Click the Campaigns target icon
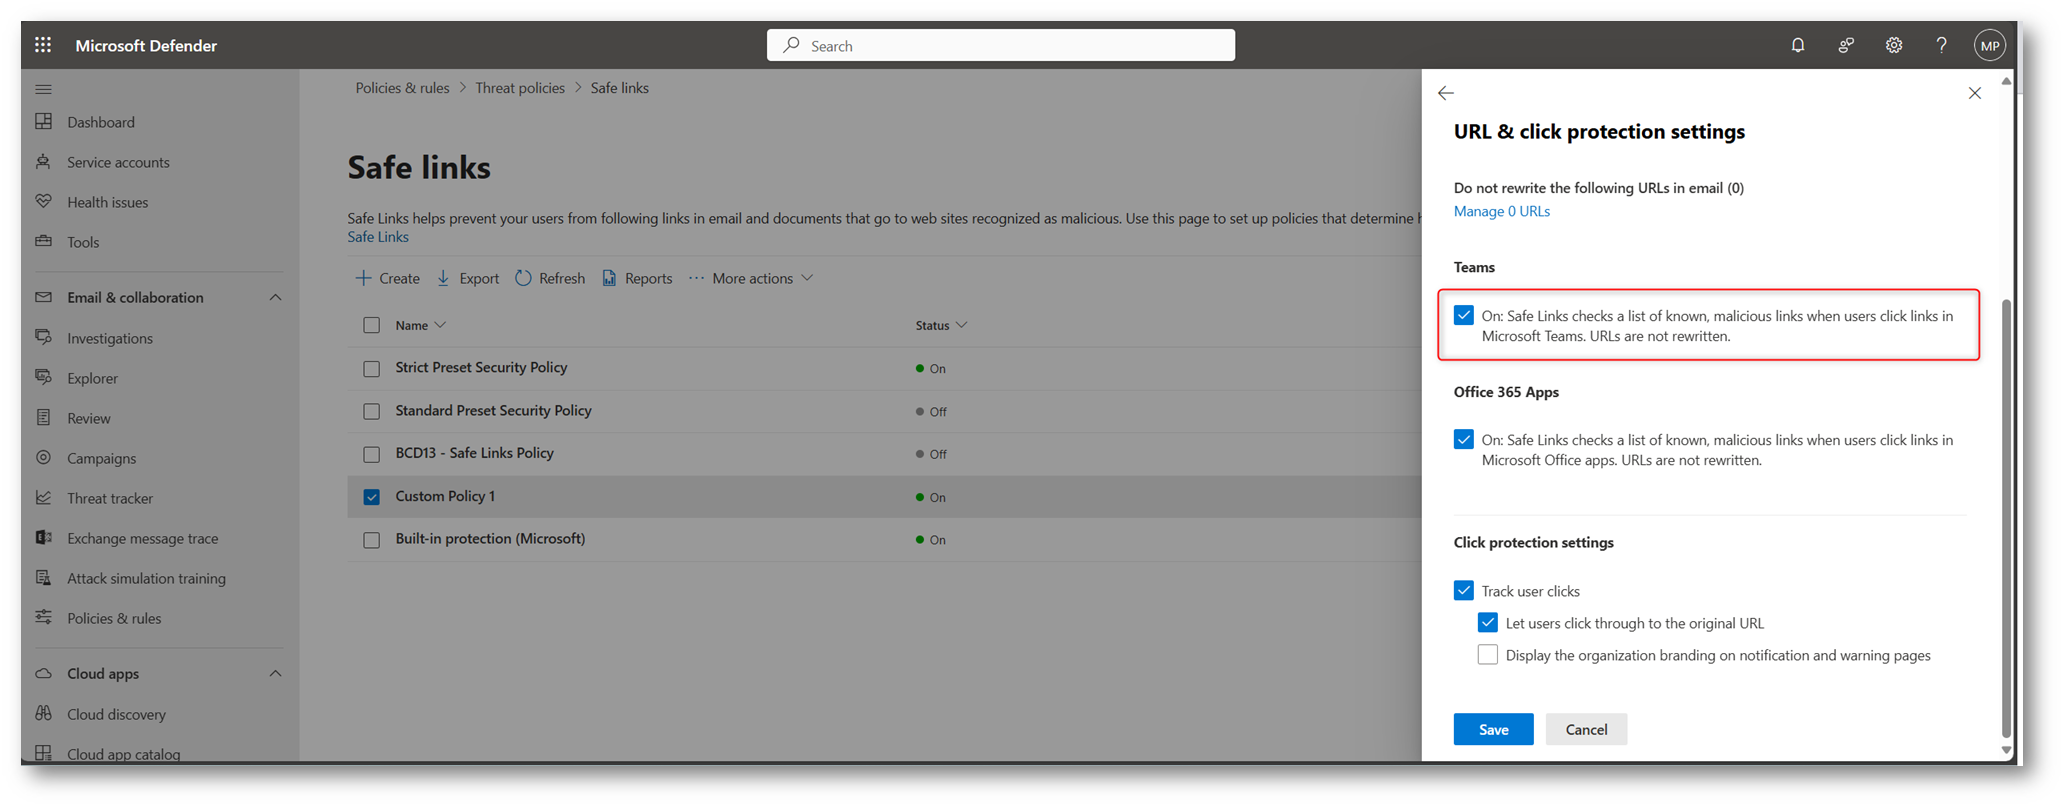Viewport: 2065px width, 808px height. click(43, 457)
